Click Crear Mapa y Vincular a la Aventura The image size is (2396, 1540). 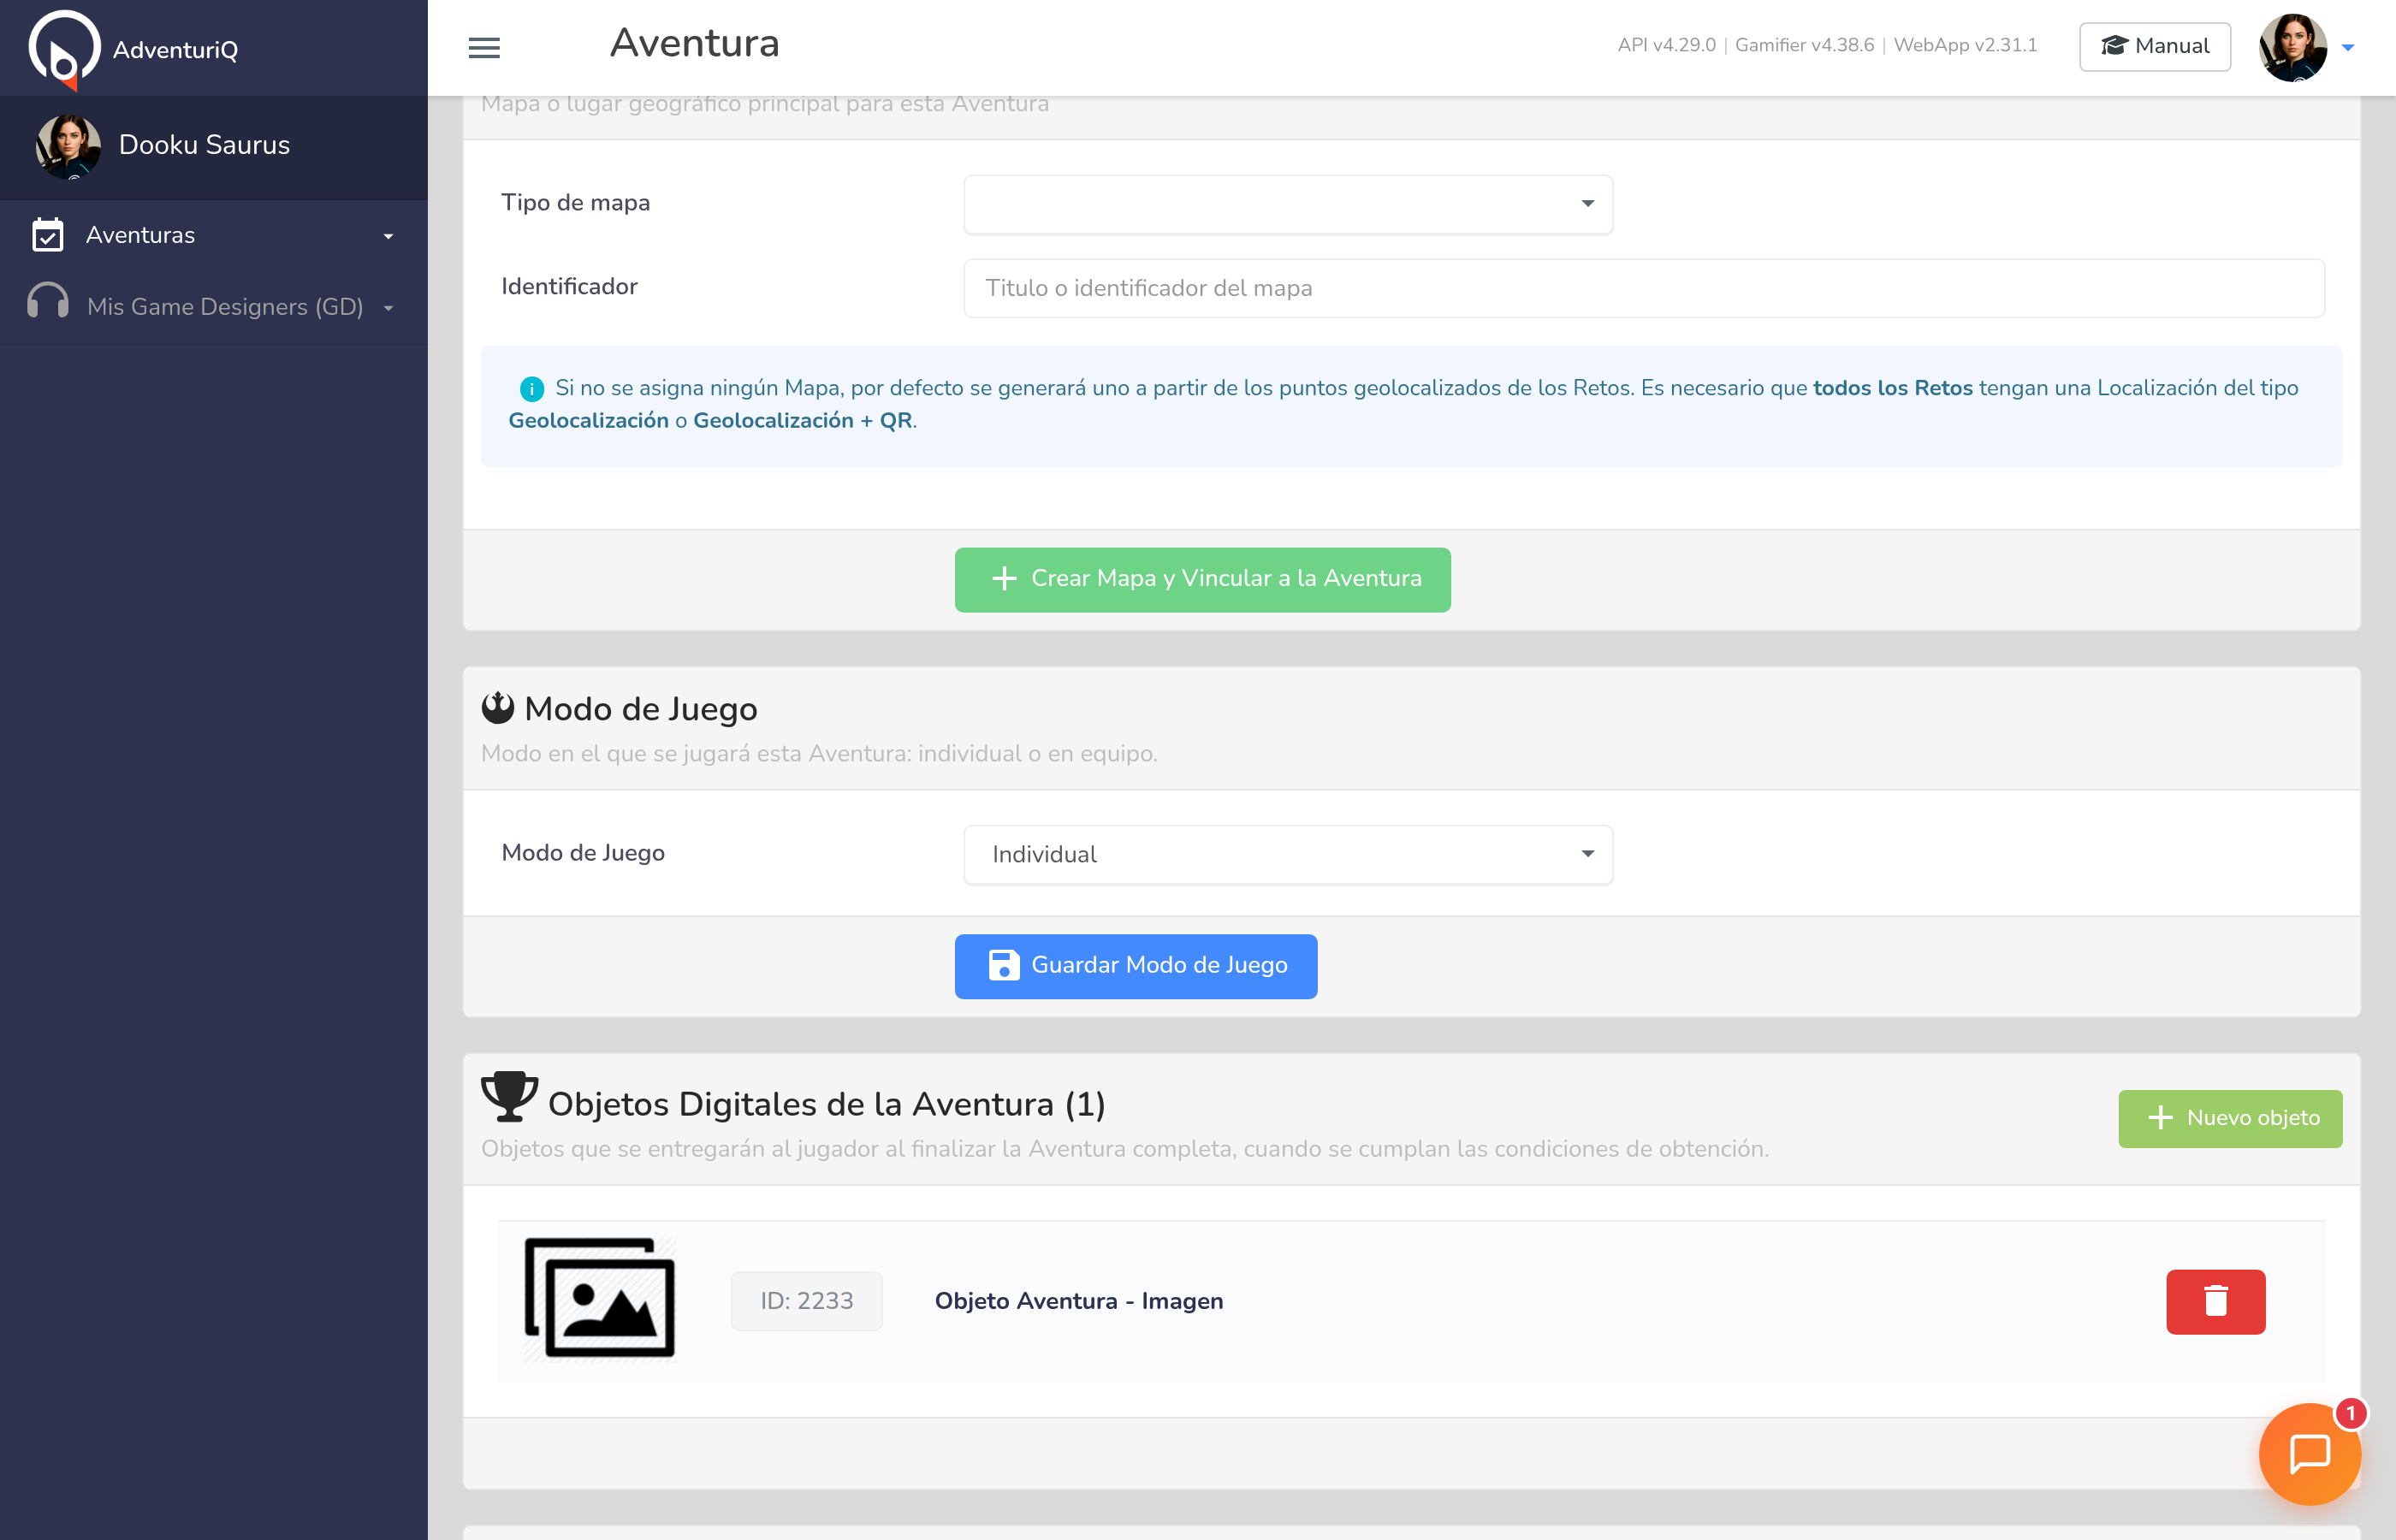click(1202, 579)
